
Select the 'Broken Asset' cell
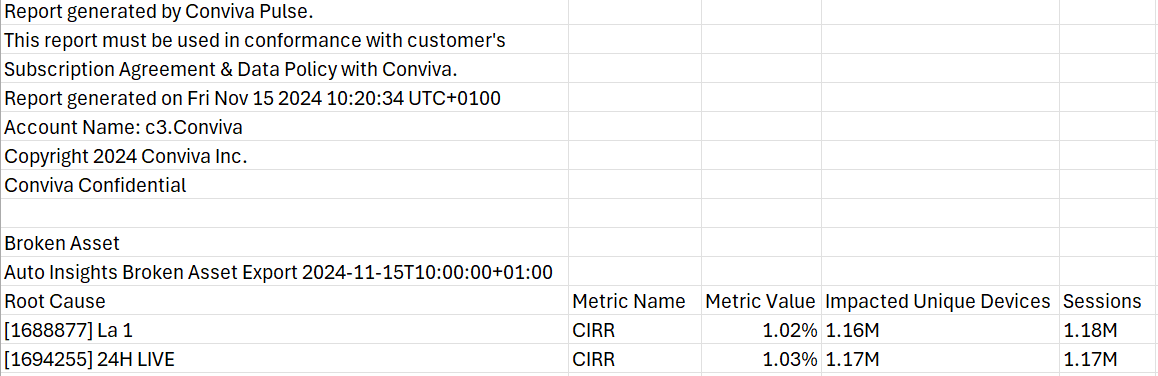[284, 242]
